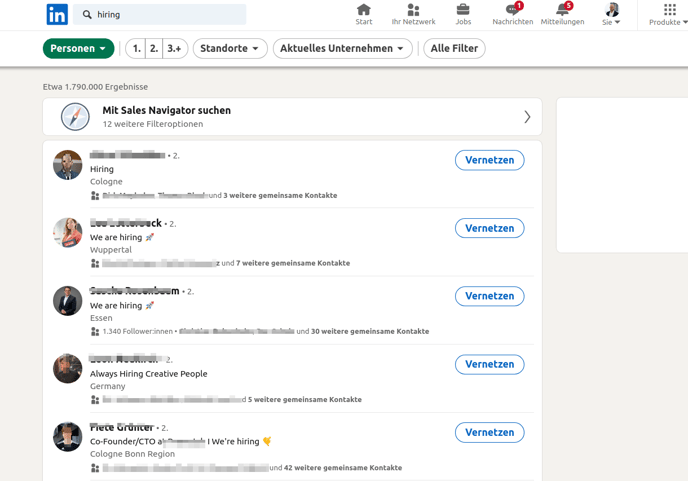Open the Sie profile menu
This screenshot has height=481, width=688.
pos(611,14)
